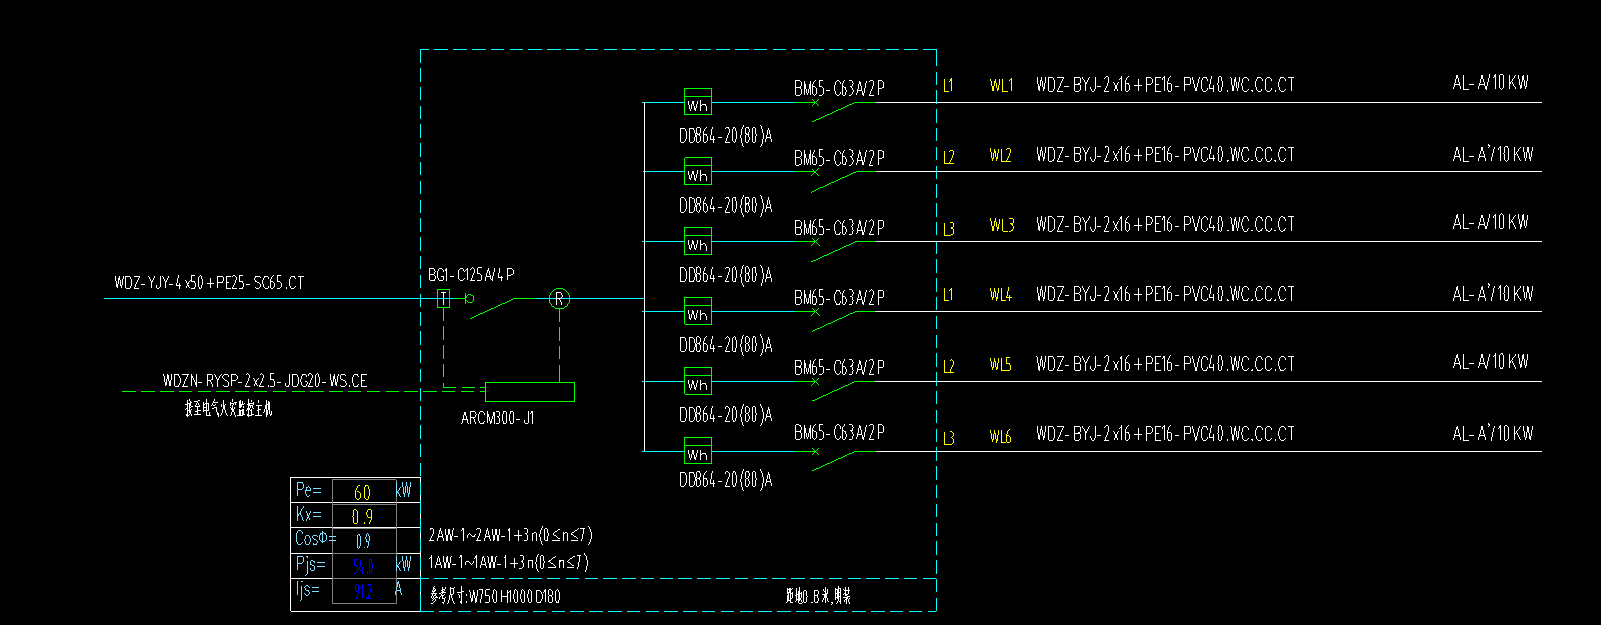Click BM65-C63A/2P label on the WL4 circuit
1601x625 pixels.
[839, 298]
